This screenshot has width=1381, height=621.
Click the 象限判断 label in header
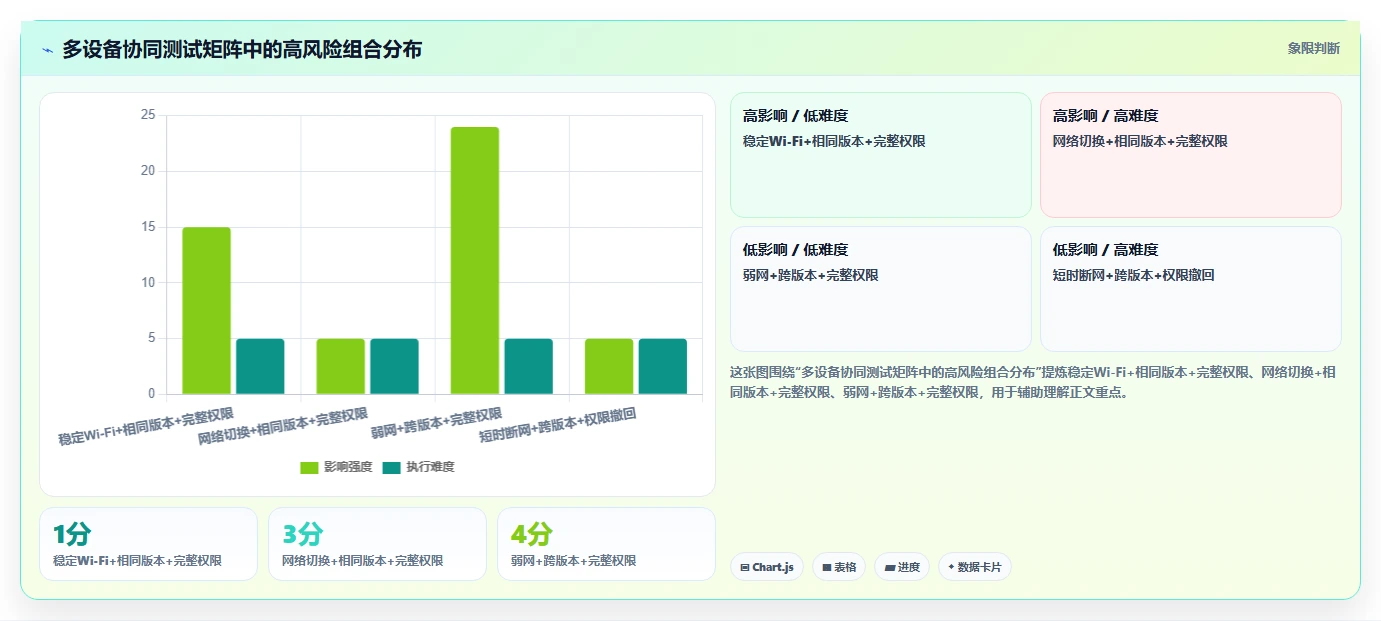point(1313,48)
